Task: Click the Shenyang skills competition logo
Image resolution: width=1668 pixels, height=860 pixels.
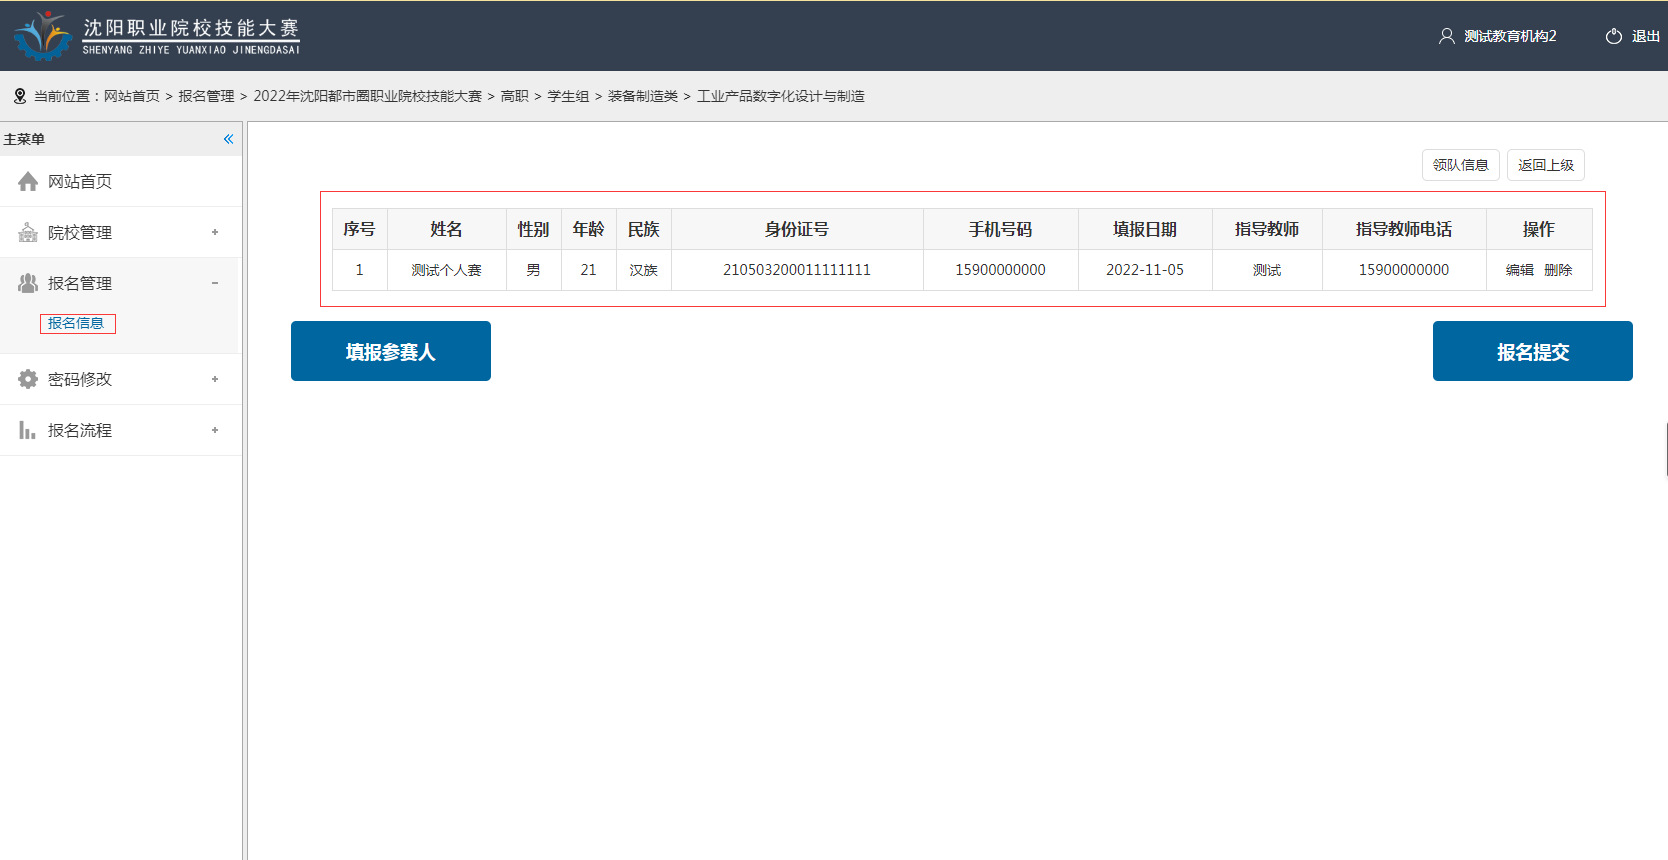Action: (x=157, y=36)
